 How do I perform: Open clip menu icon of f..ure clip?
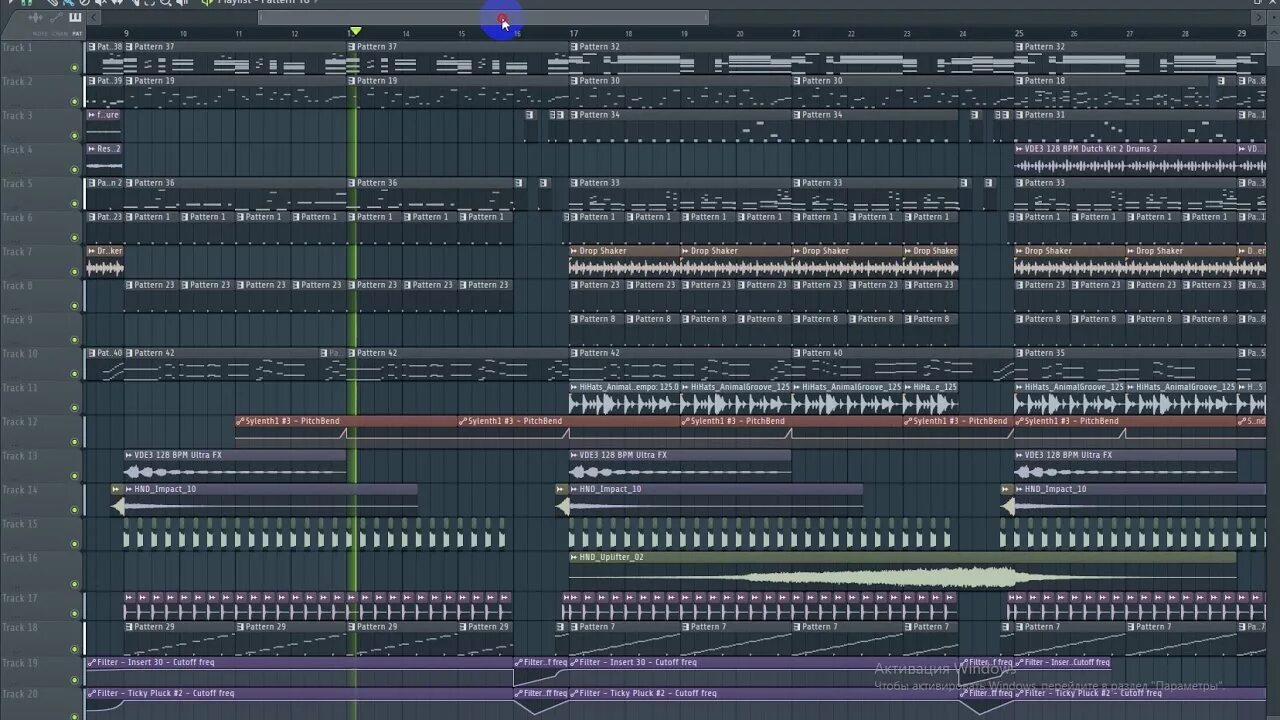pos(91,115)
